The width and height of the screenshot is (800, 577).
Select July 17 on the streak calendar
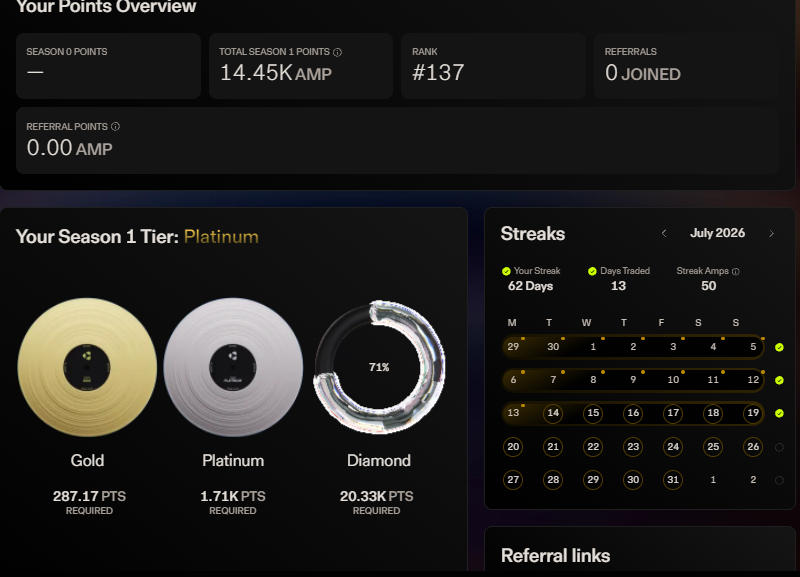point(673,413)
